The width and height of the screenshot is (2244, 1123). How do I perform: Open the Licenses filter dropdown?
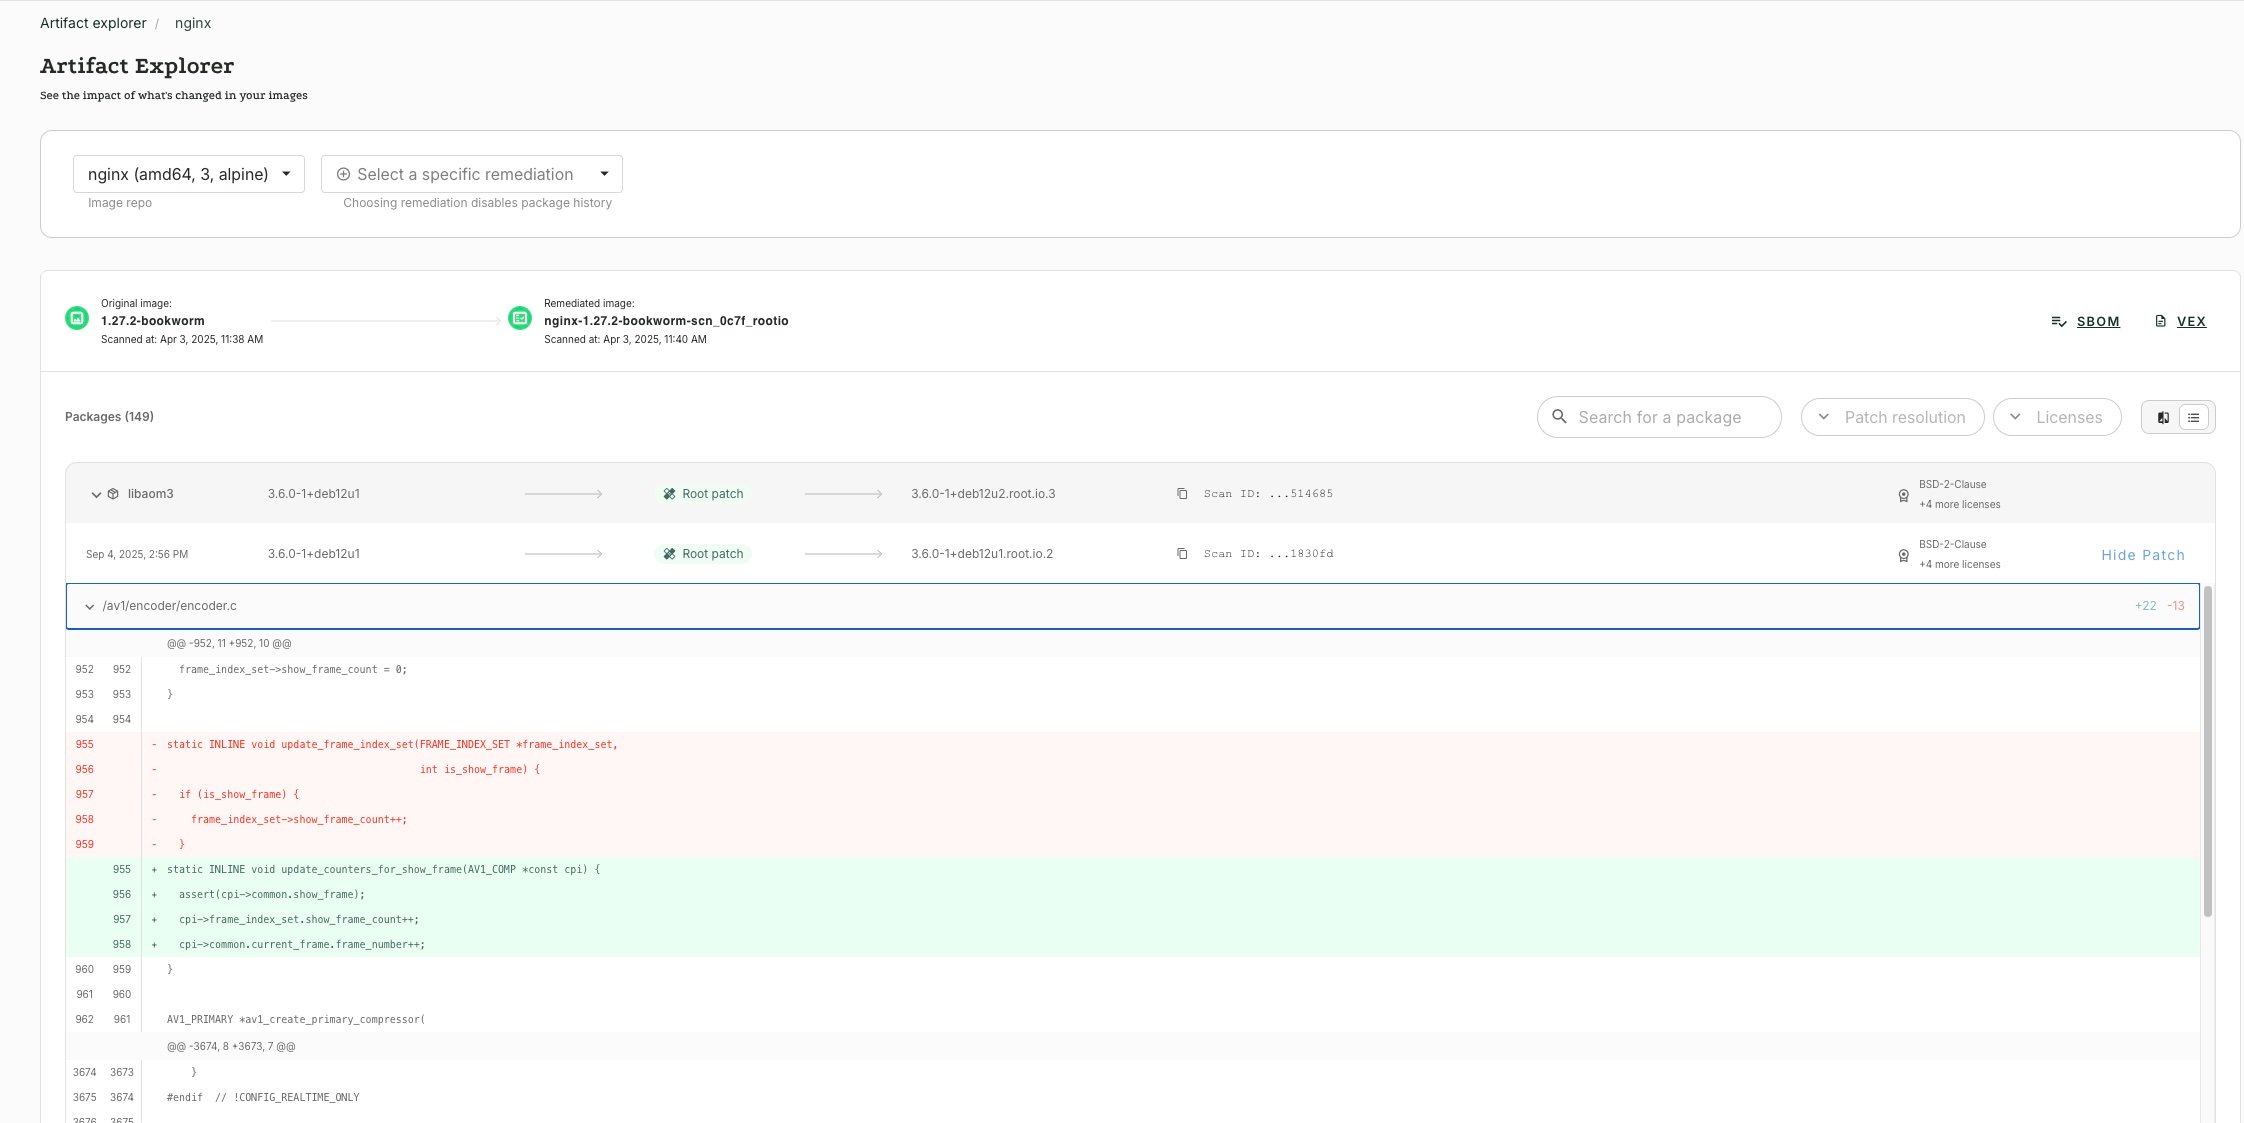(2056, 417)
